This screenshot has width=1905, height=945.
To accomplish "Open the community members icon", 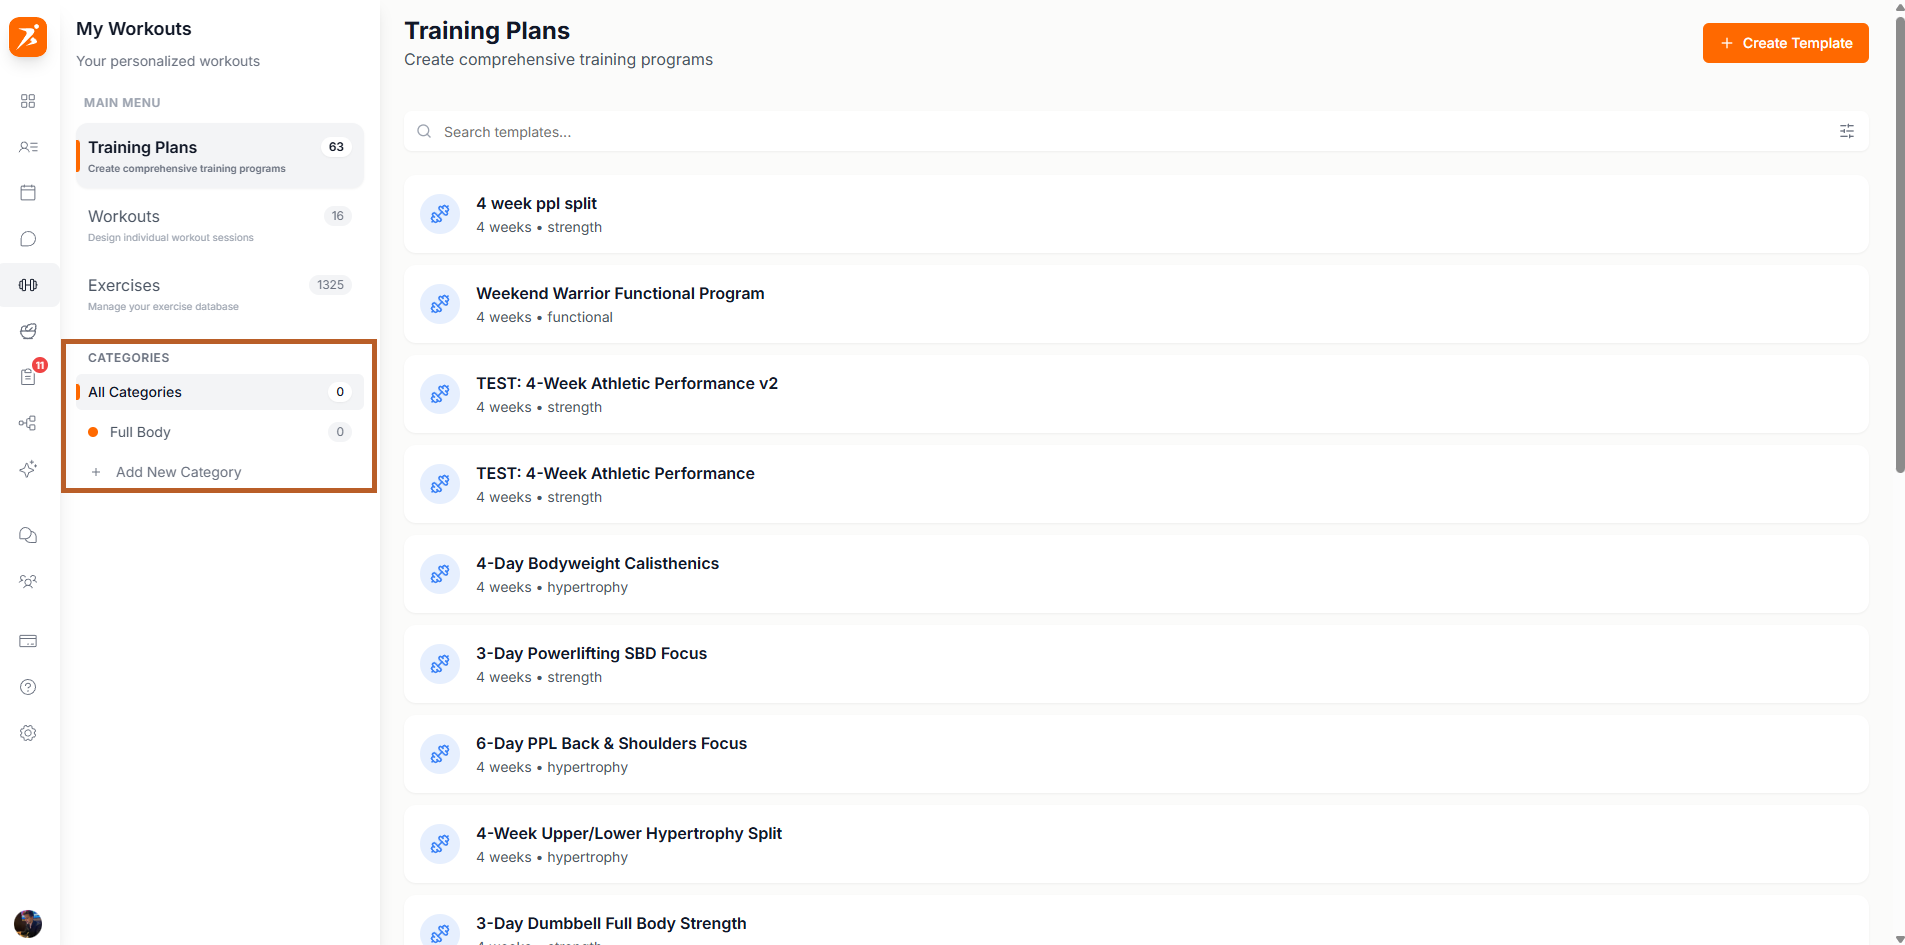I will tap(28, 581).
